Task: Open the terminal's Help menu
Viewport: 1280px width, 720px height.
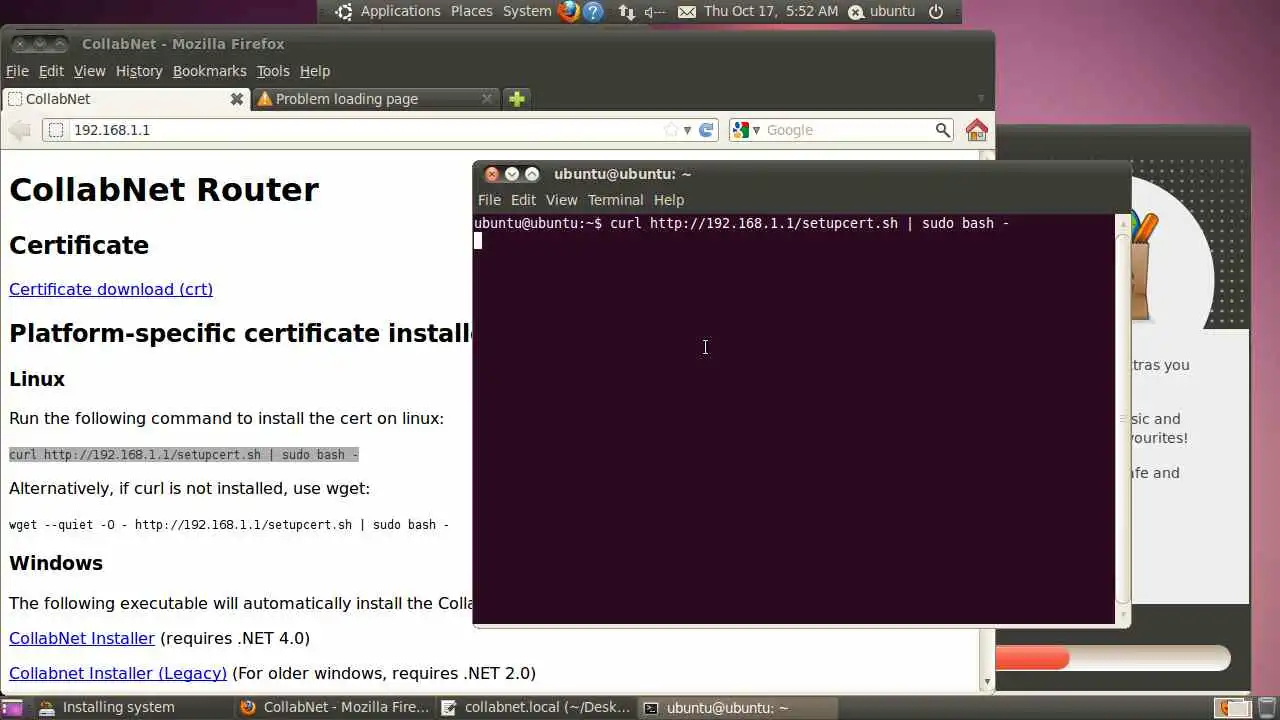Action: tap(668, 200)
